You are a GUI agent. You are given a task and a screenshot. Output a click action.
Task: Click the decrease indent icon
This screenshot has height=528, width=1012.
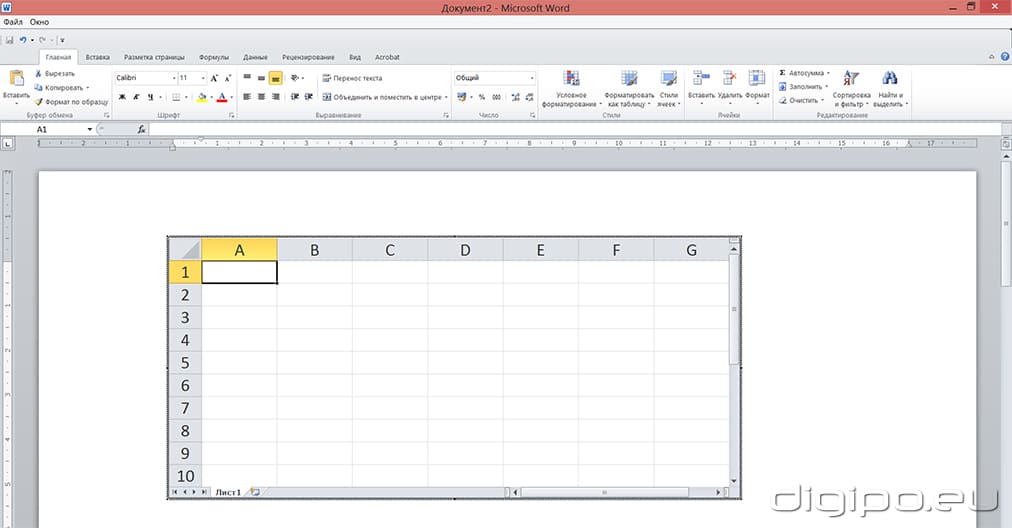(294, 97)
